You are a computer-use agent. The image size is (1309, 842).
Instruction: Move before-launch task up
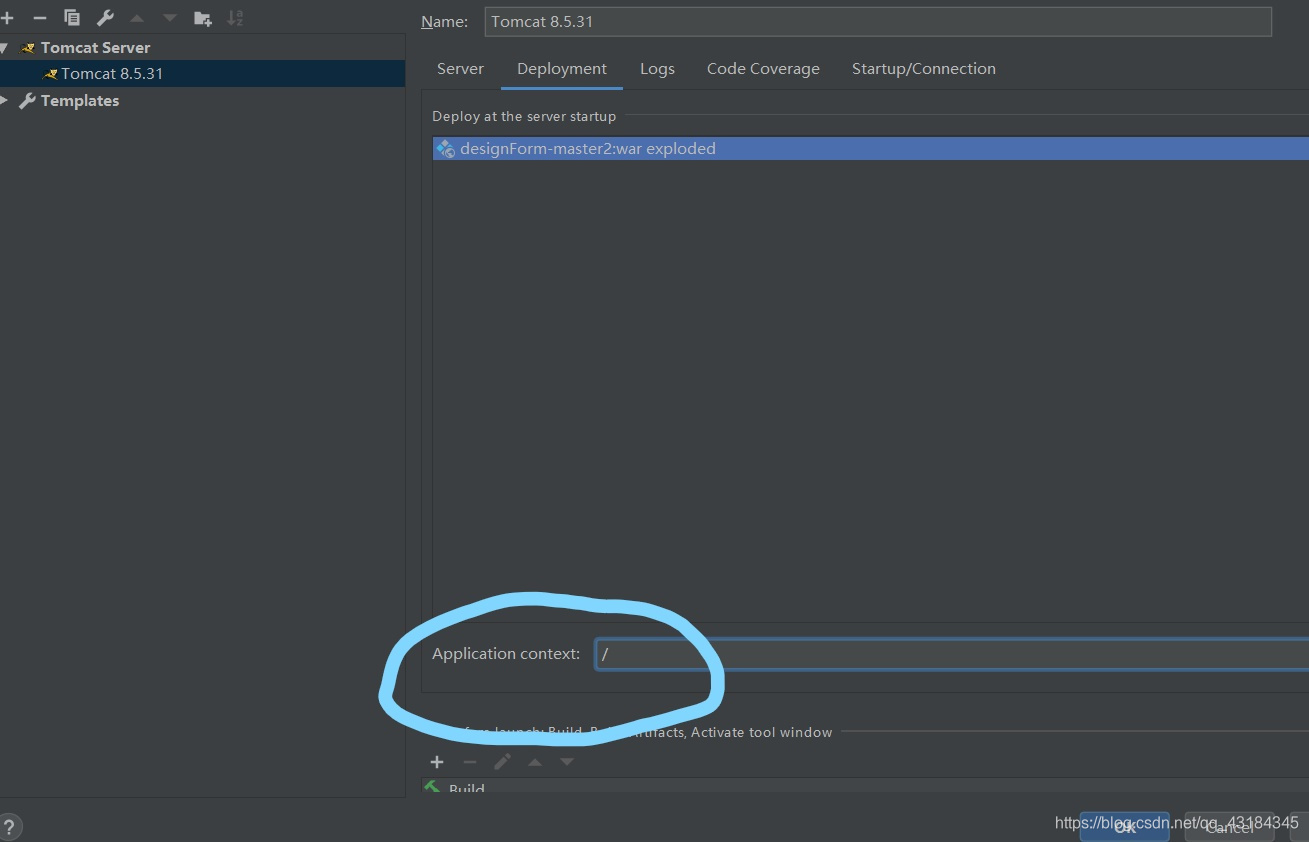click(x=535, y=762)
